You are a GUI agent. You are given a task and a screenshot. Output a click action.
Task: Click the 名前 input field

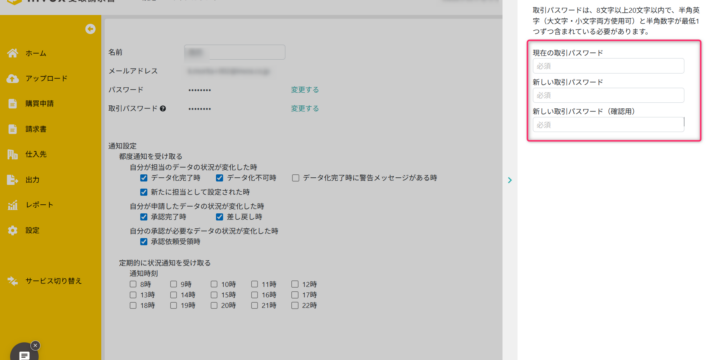(x=235, y=52)
